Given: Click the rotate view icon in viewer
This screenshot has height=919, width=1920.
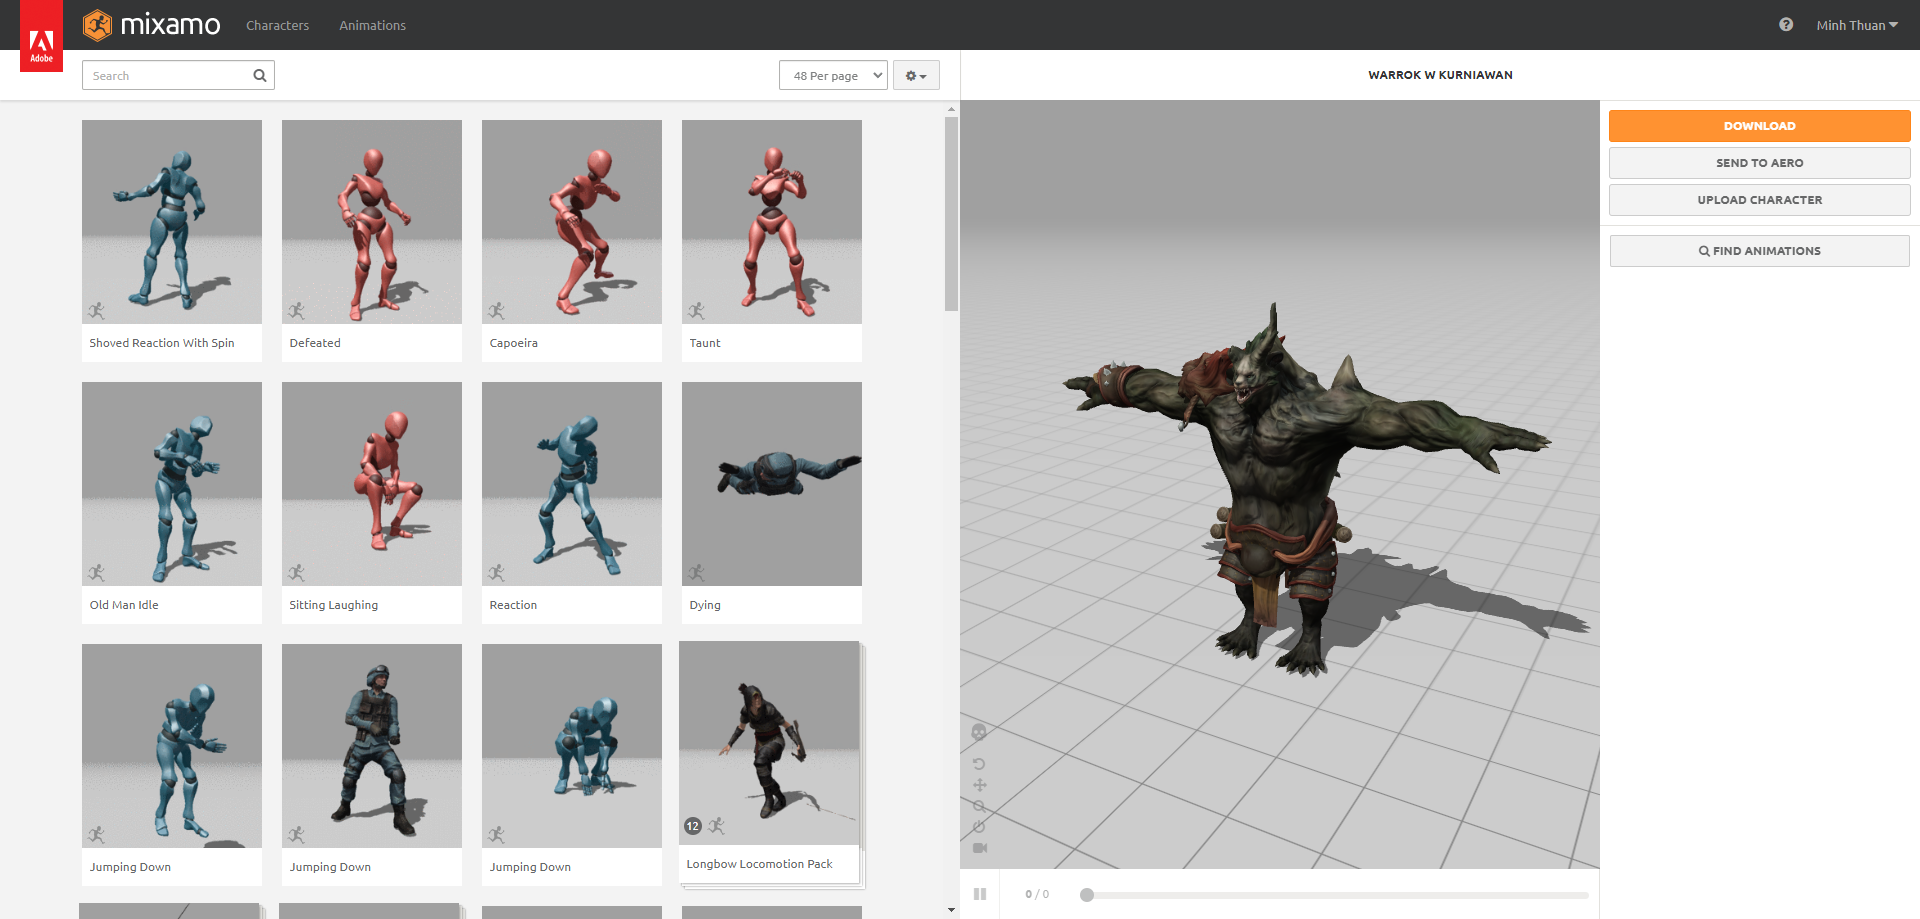Looking at the screenshot, I should click(x=979, y=764).
